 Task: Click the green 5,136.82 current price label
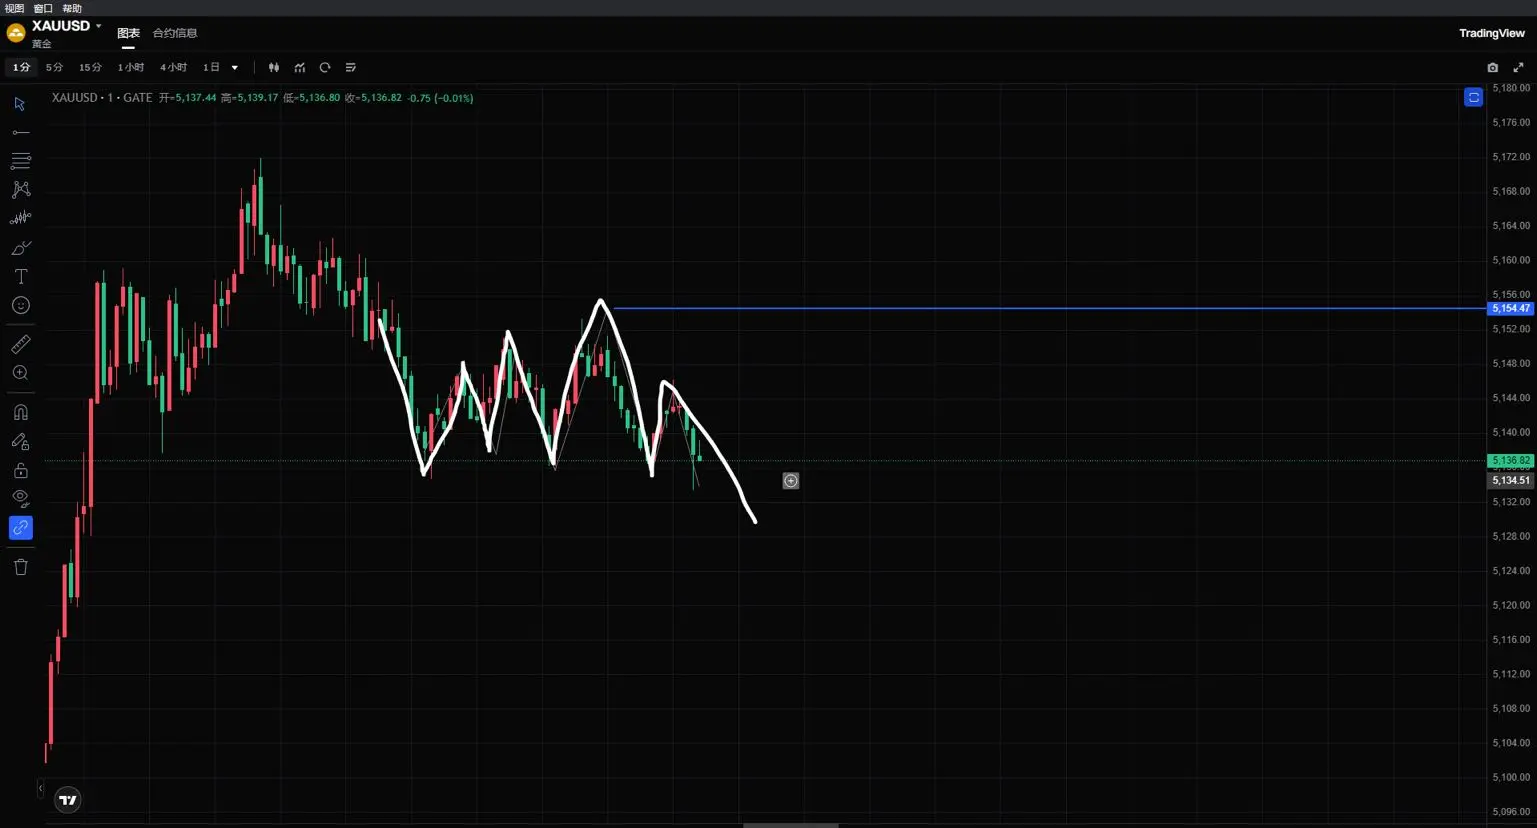click(1510, 461)
